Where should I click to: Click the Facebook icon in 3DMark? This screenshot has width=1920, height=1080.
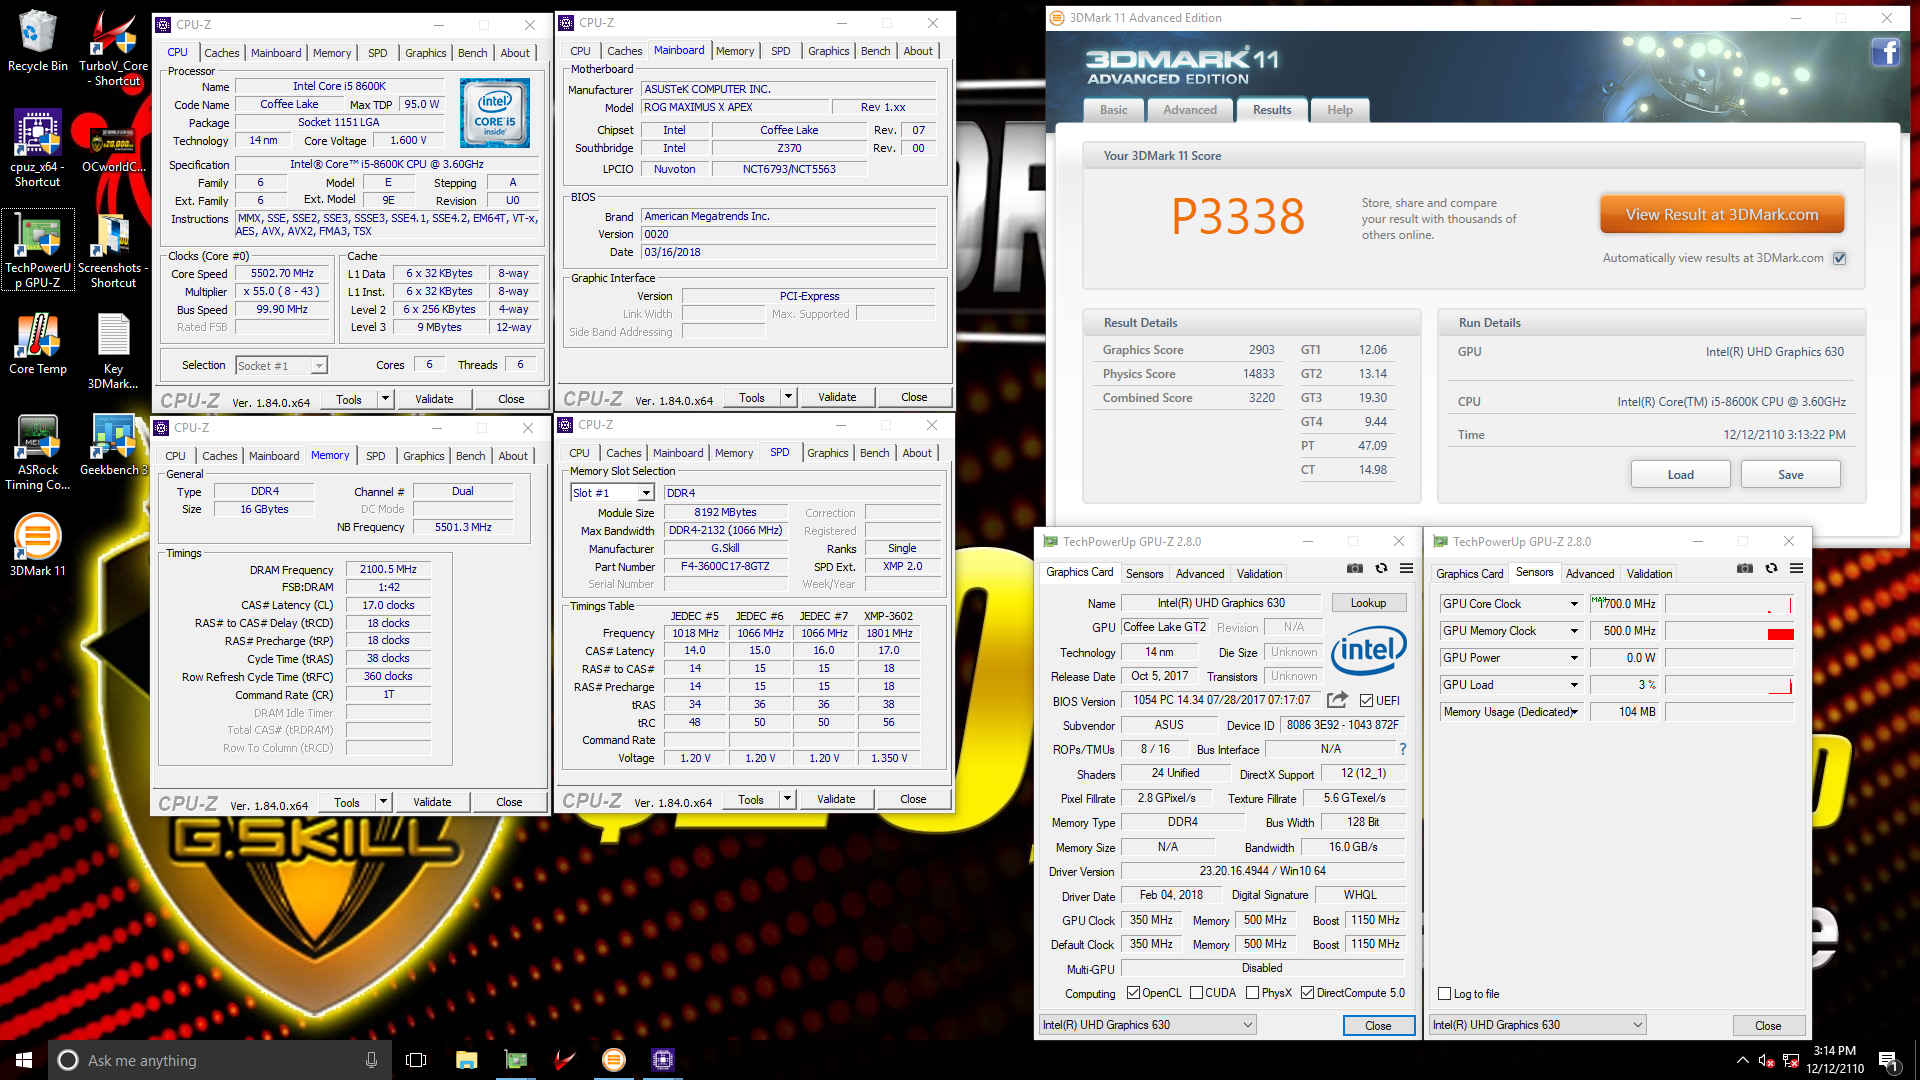click(1885, 52)
